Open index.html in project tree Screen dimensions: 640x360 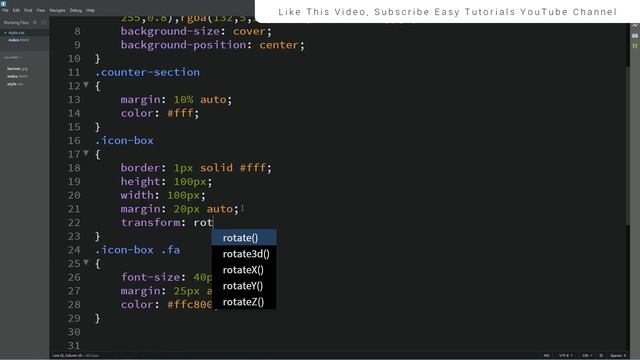click(x=17, y=76)
